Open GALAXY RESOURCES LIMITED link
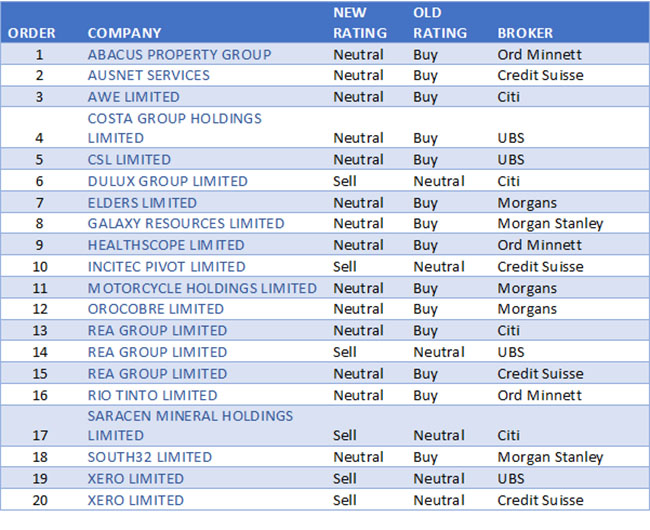Viewport: 650px width, 530px height. (186, 224)
